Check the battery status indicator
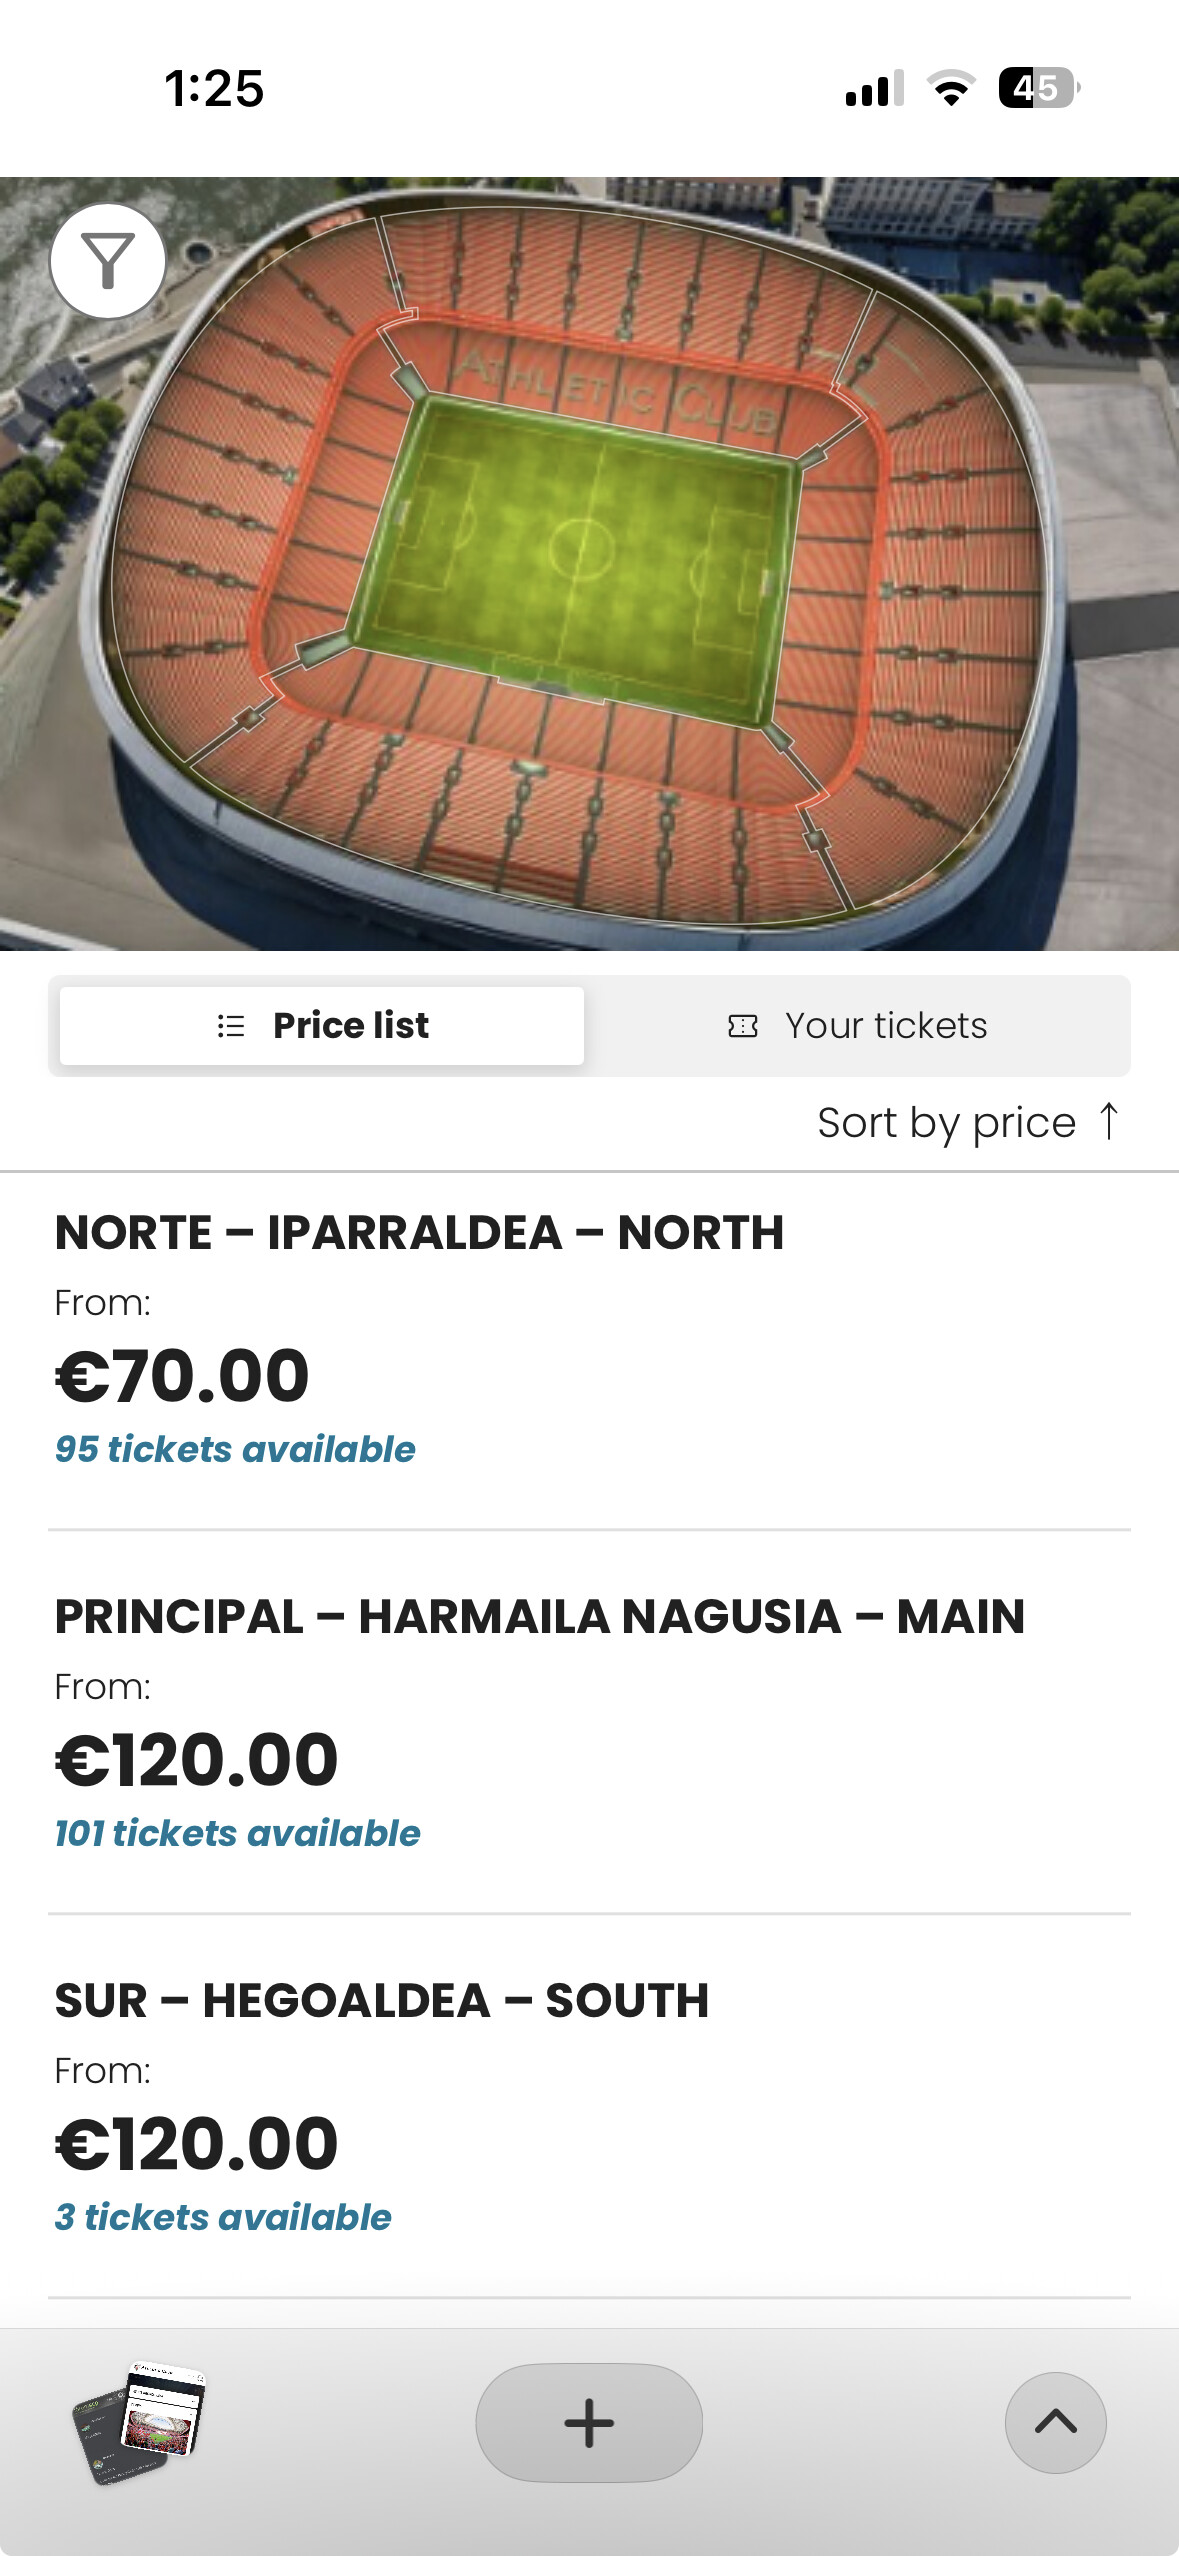This screenshot has width=1179, height=2556. coord(1038,89)
